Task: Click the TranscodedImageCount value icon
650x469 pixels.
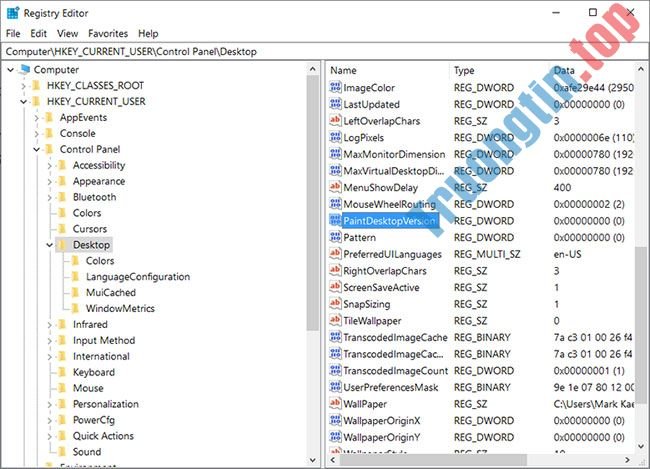Action: (x=335, y=370)
